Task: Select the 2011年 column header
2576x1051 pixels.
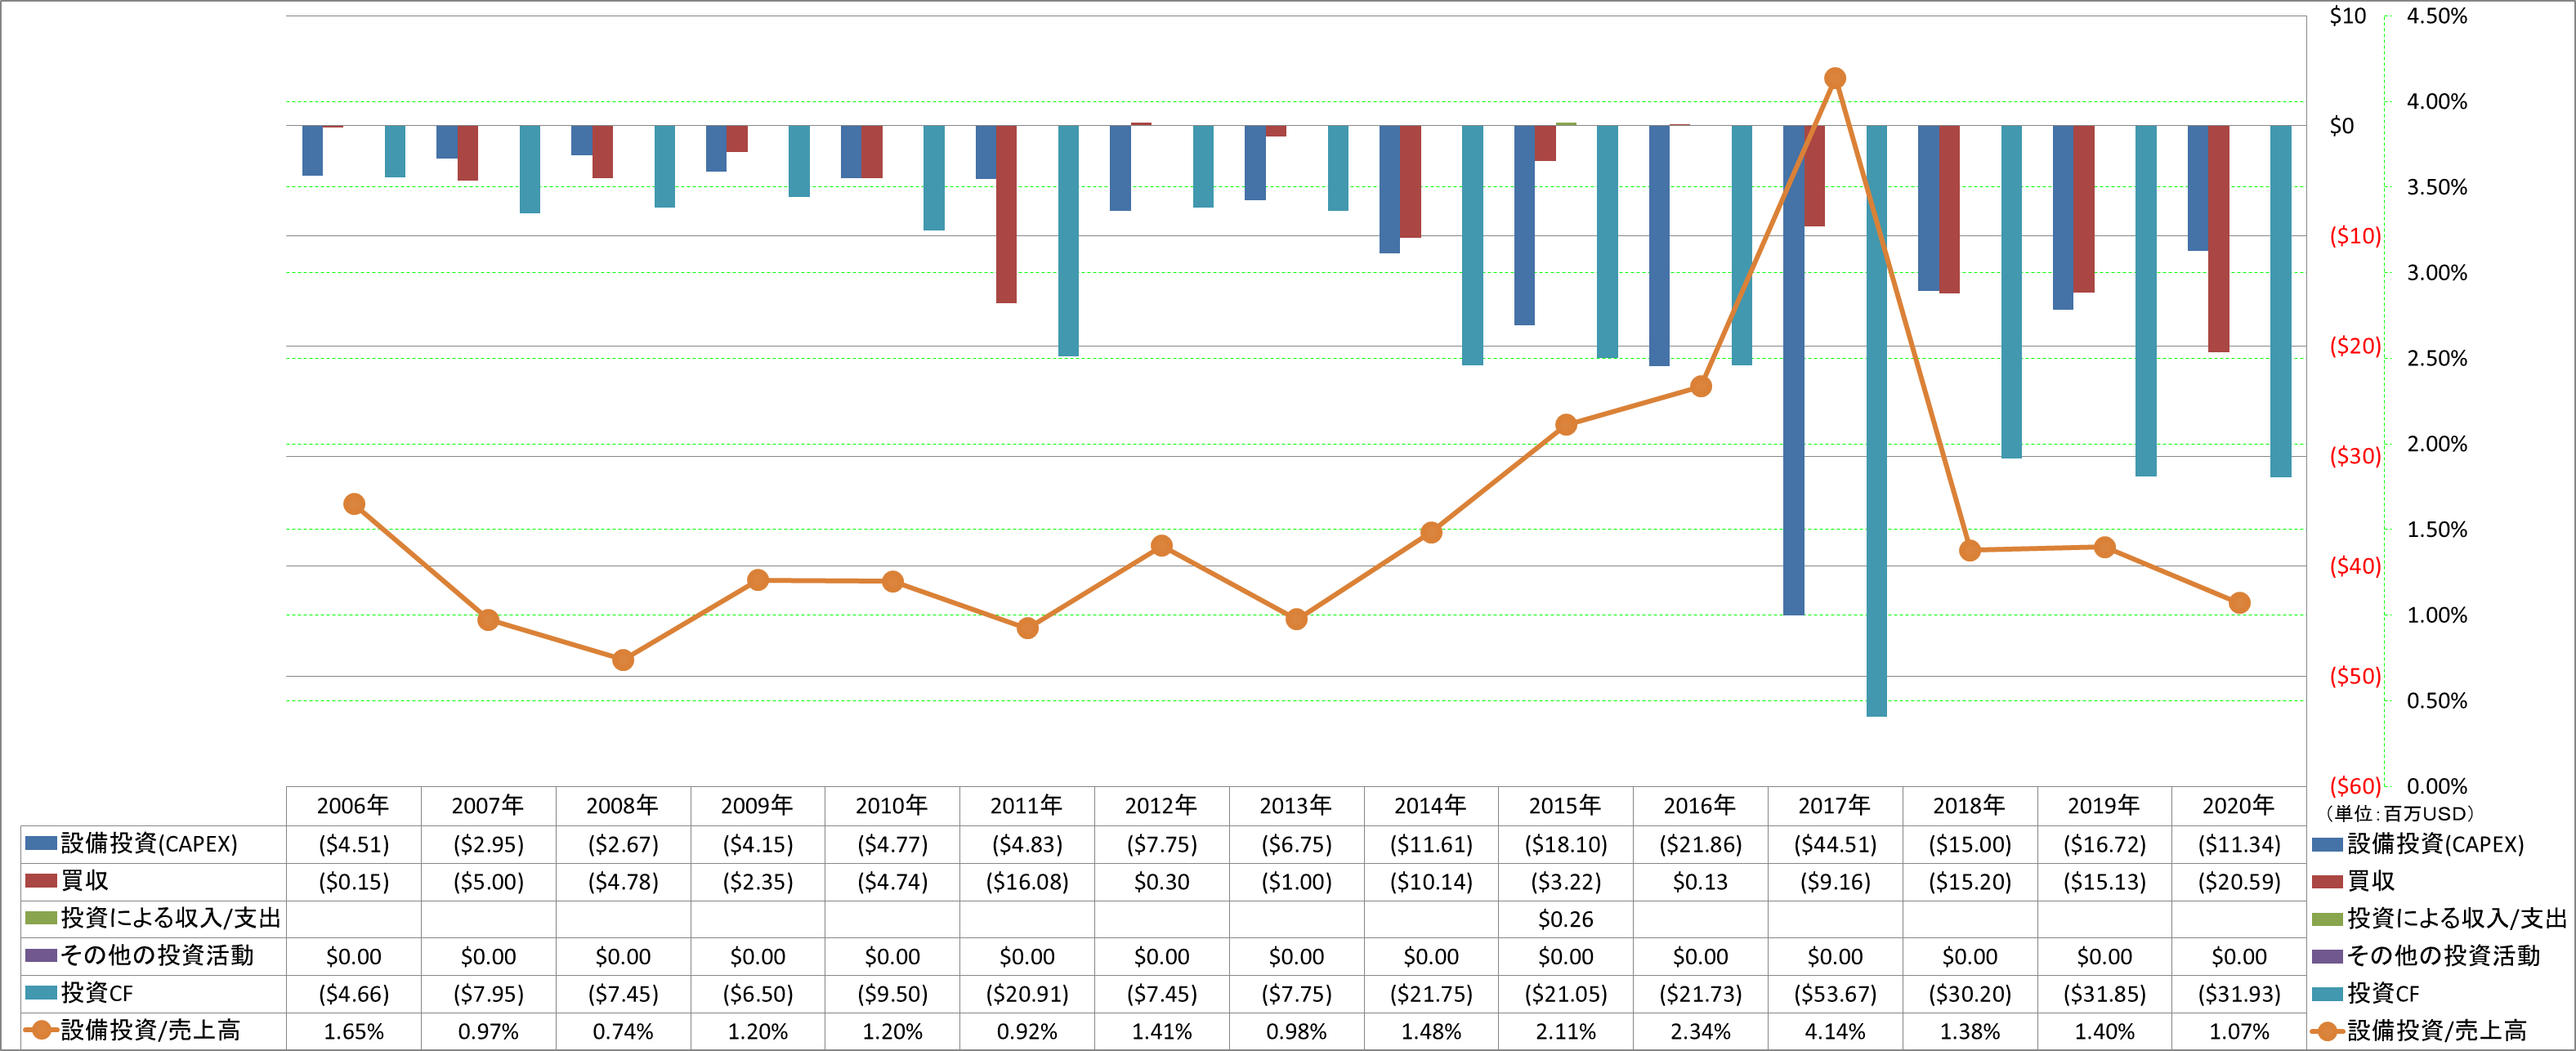Action: tap(1027, 805)
